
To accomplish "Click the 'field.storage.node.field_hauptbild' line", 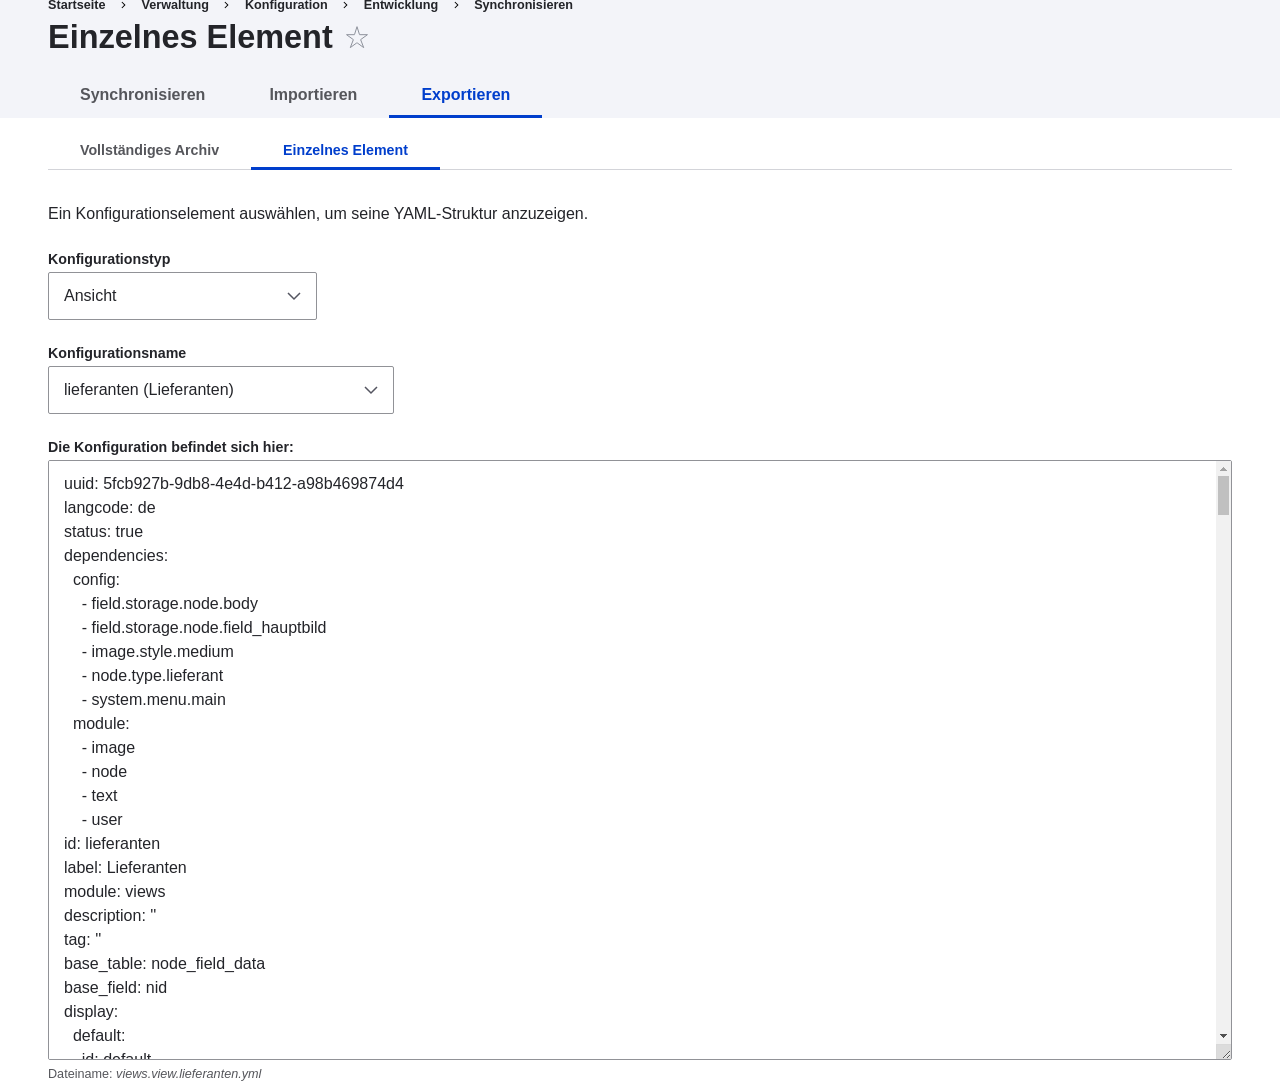I will pos(204,628).
